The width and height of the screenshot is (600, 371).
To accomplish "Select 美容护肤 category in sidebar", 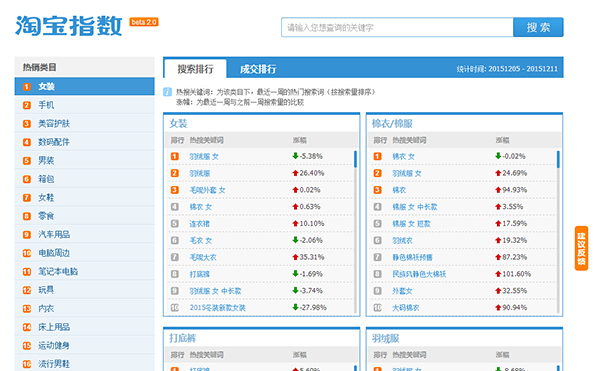I will pyautogui.click(x=85, y=123).
